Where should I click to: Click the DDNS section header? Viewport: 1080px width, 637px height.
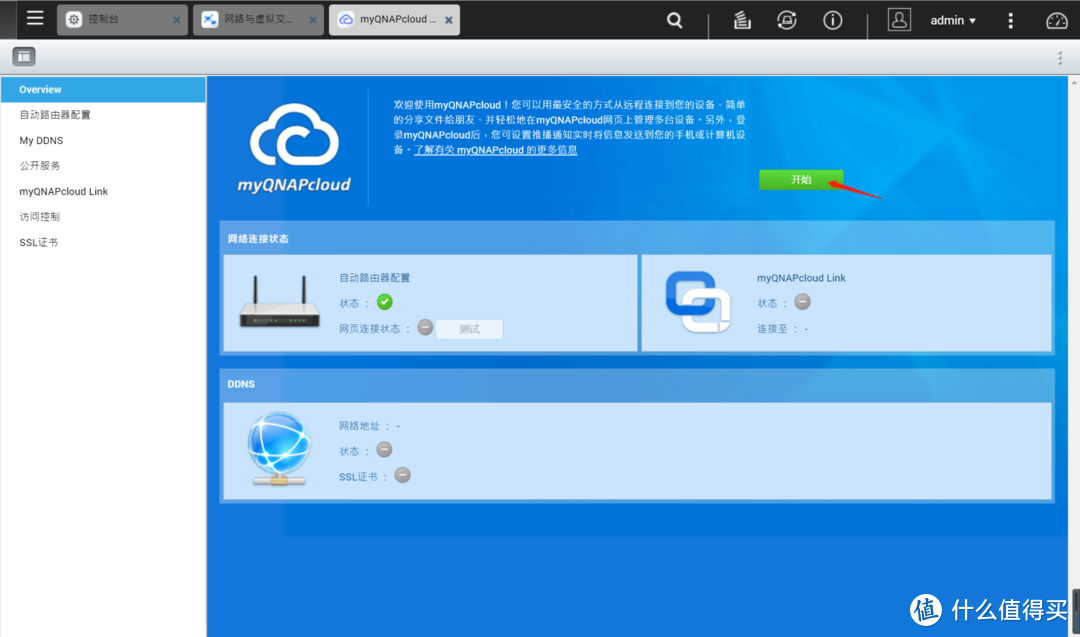[241, 384]
